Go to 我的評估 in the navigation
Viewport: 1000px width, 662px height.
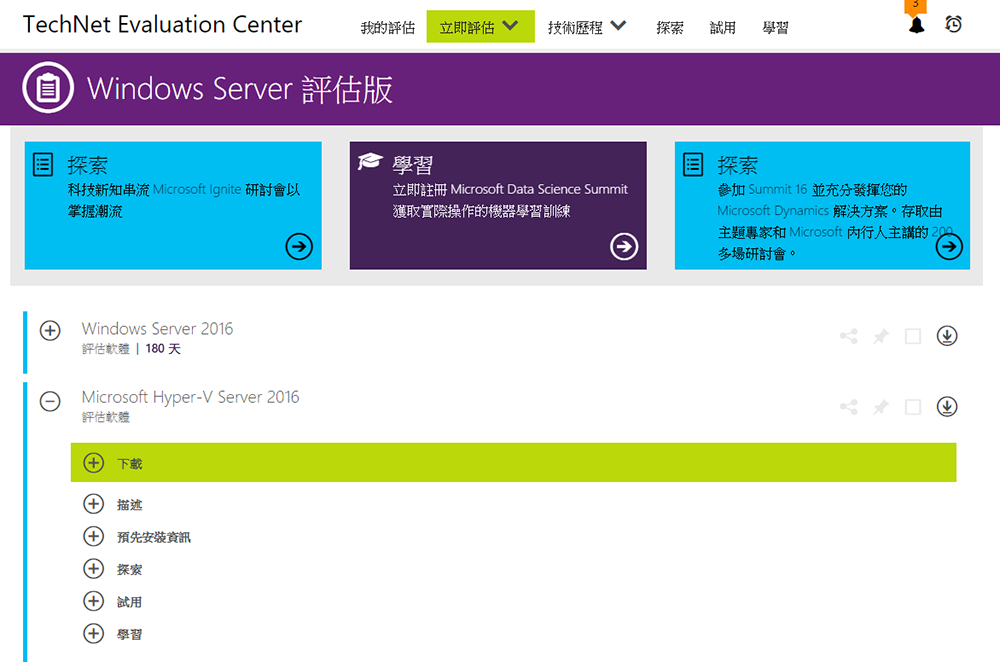tap(388, 28)
